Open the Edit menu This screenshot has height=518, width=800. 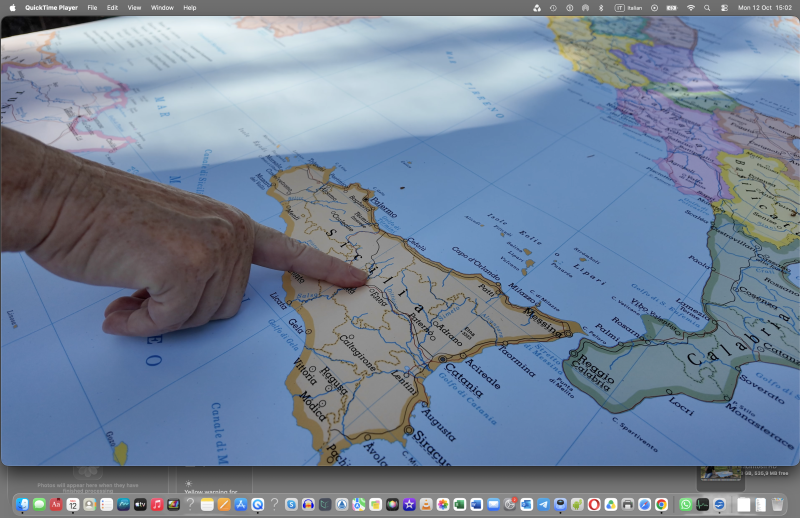112,8
